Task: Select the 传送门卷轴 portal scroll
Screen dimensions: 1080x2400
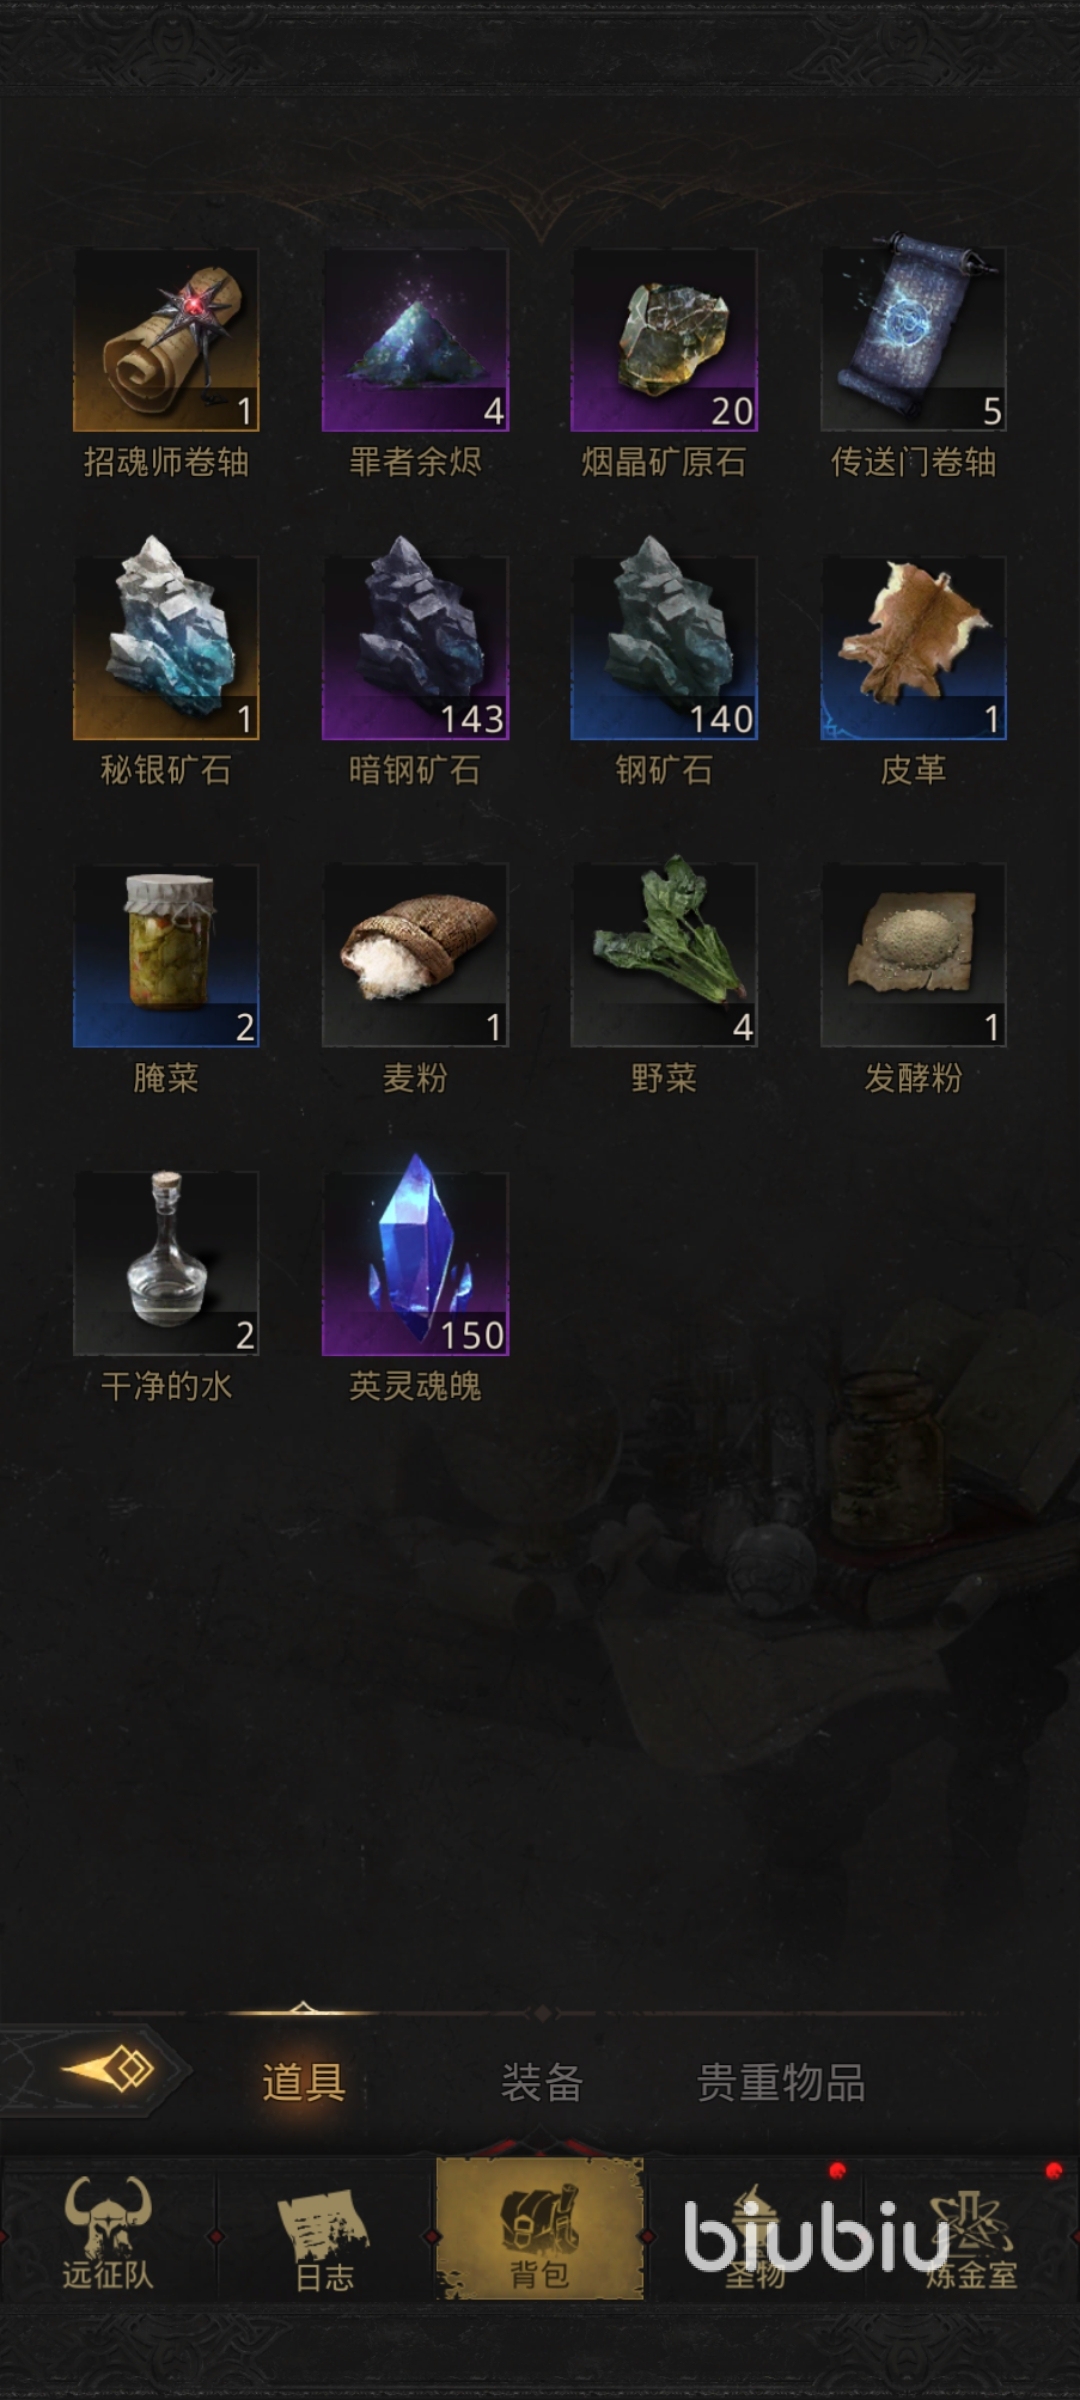Action: (x=913, y=340)
